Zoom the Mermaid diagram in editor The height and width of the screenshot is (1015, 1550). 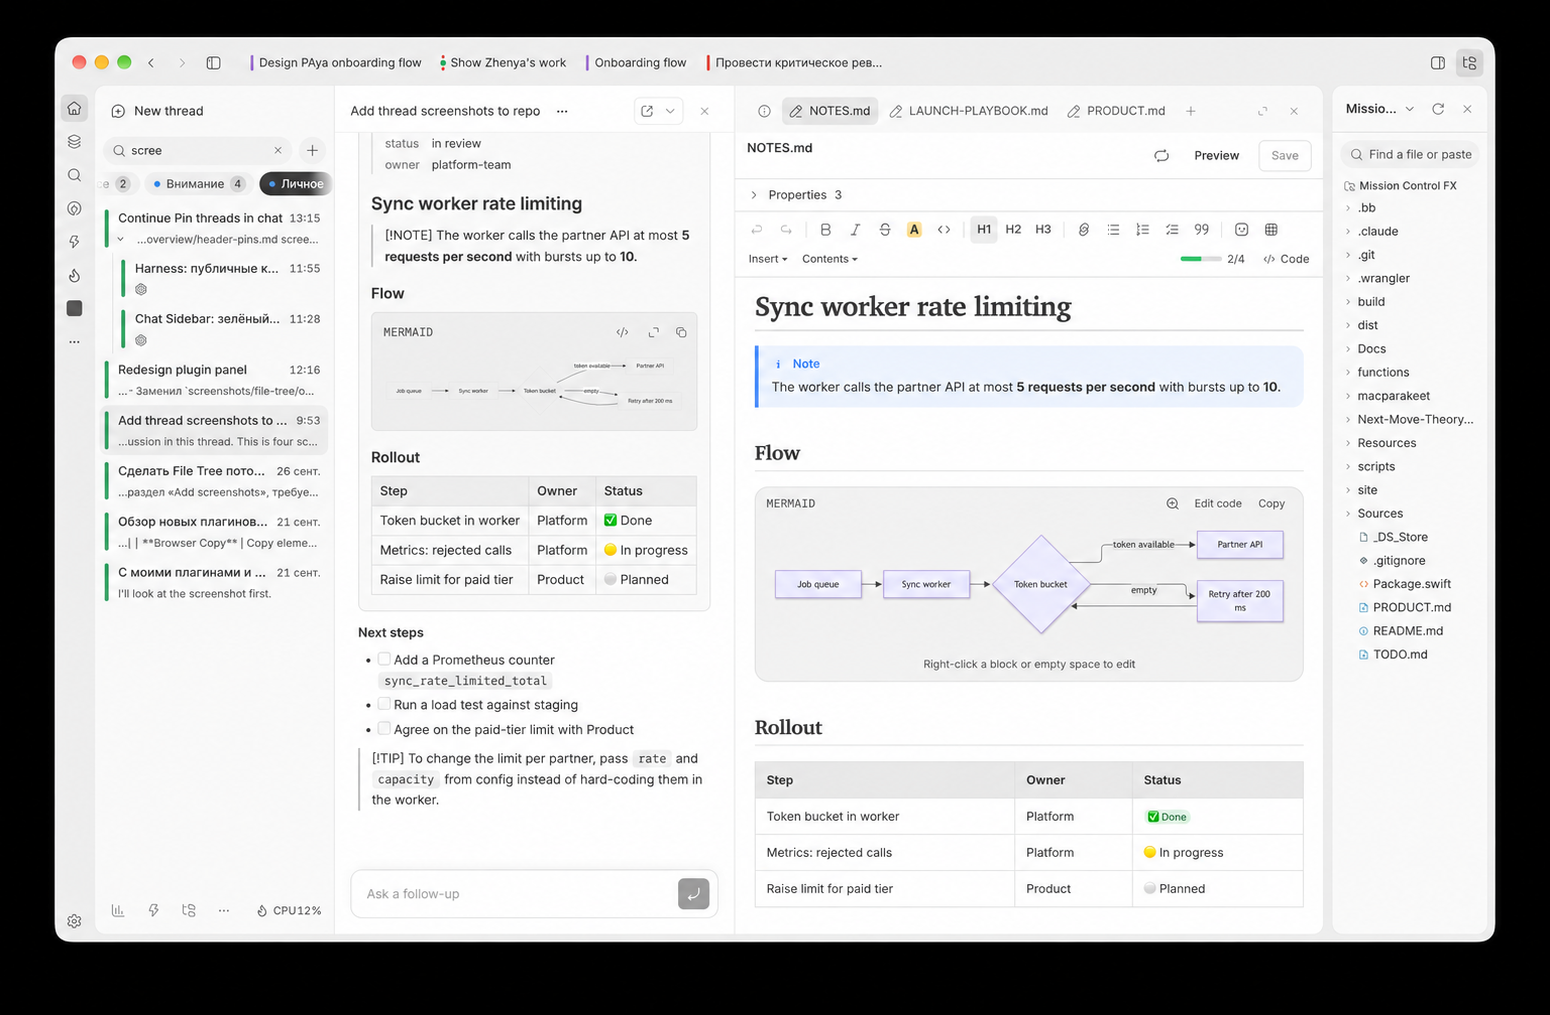click(1172, 503)
